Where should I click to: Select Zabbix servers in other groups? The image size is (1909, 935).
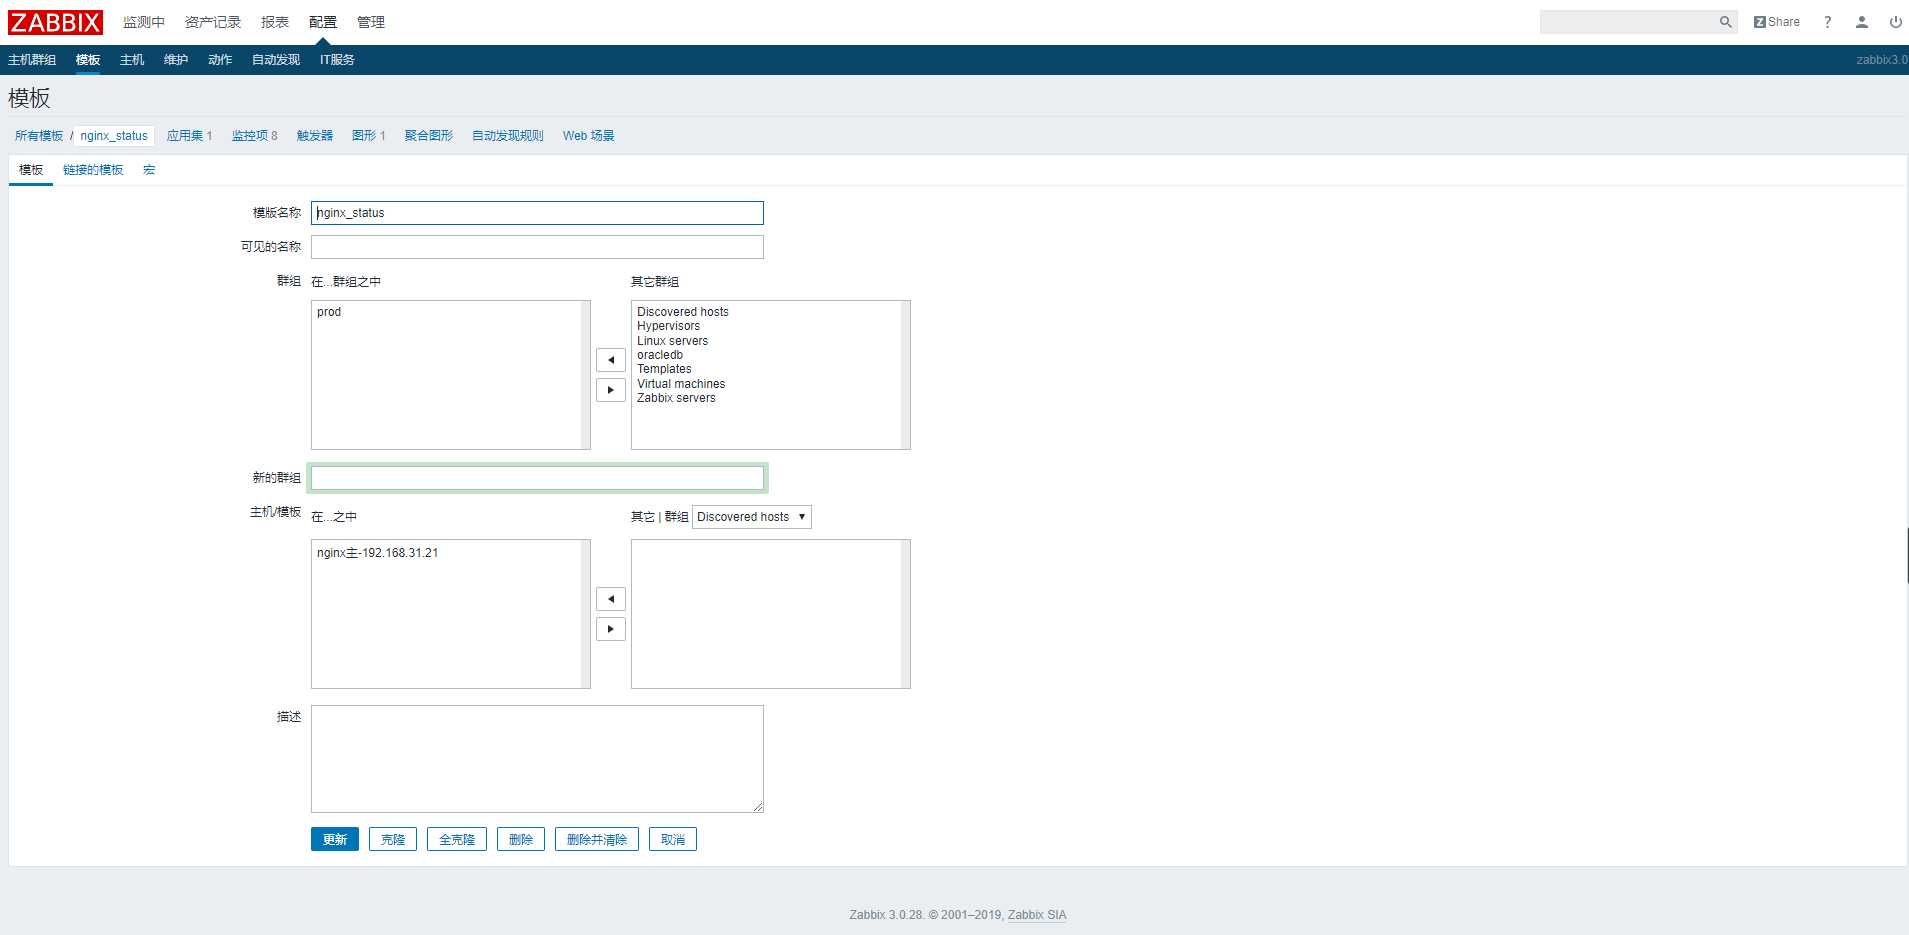pos(766,398)
